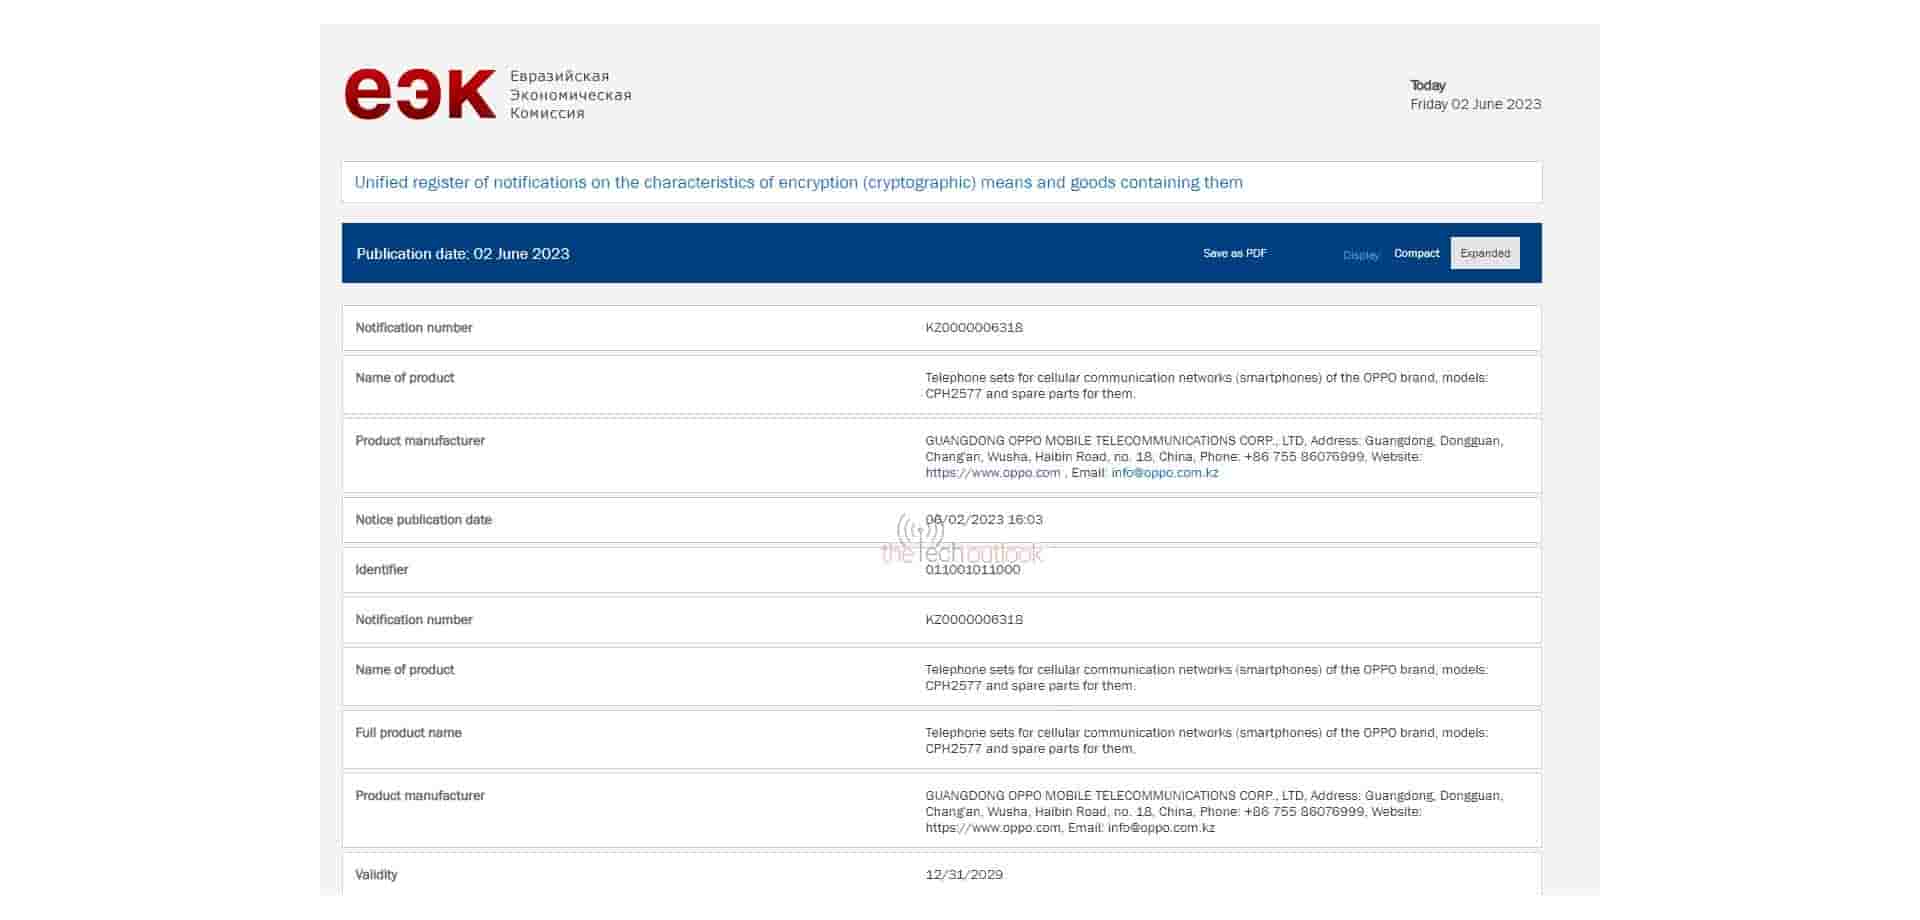Click the first Name of product label

tap(404, 378)
